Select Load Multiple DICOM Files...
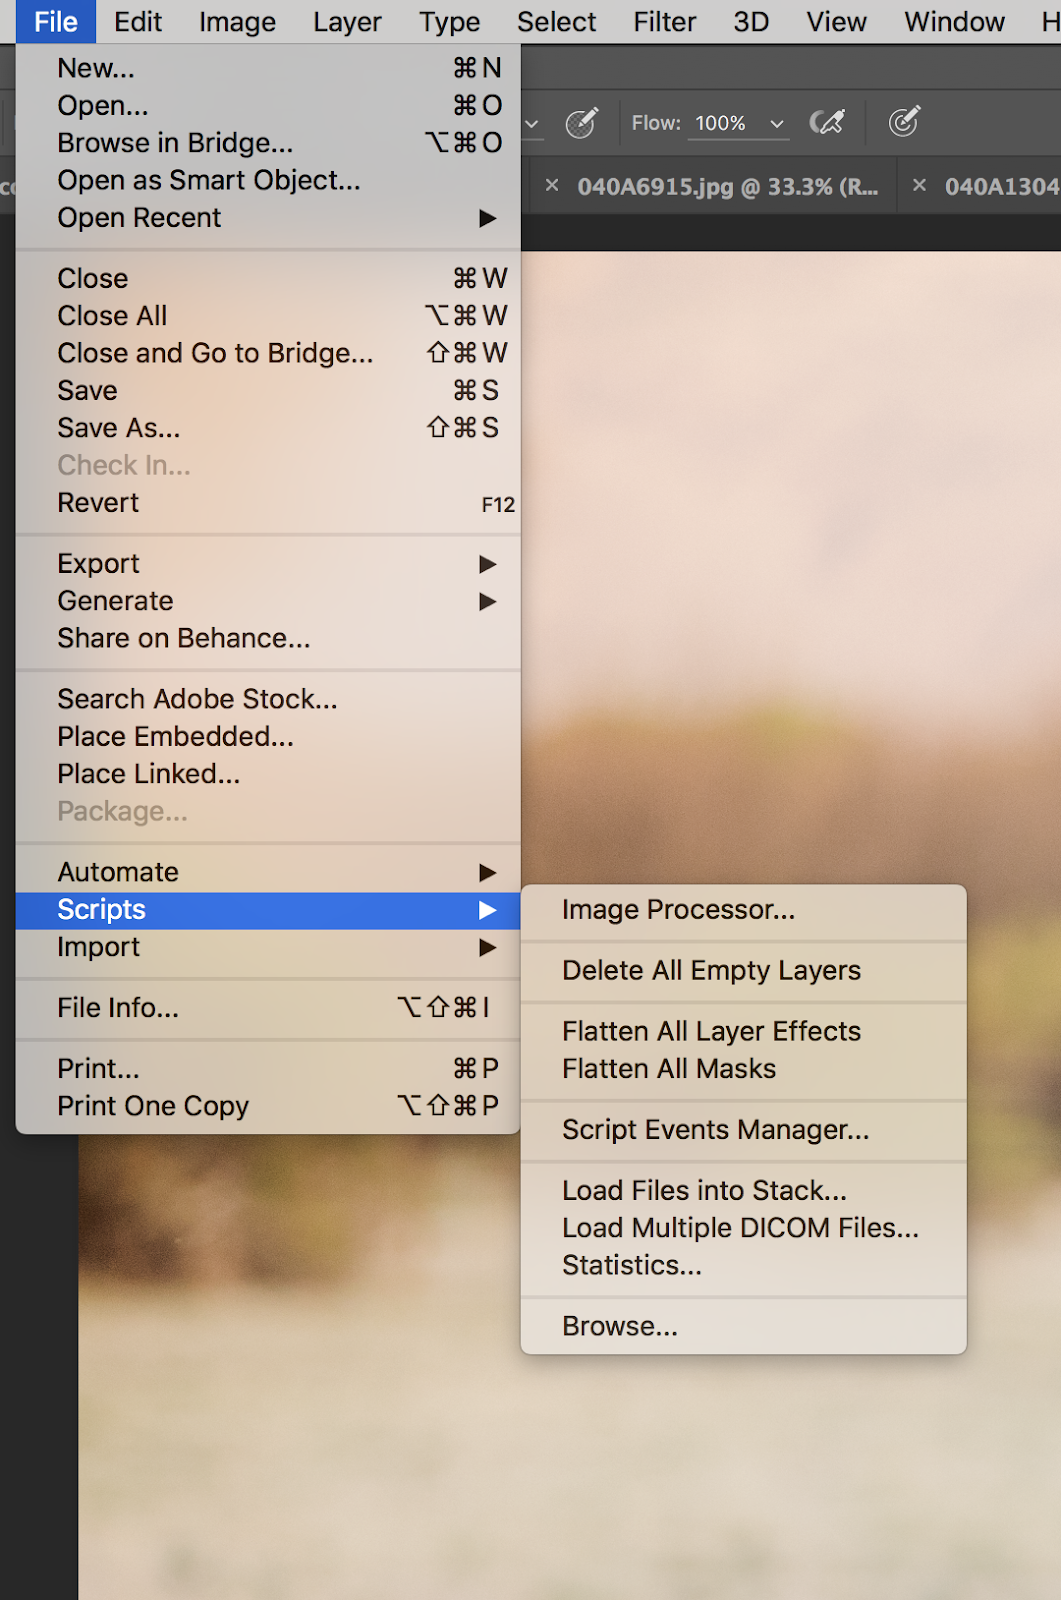Screen dimensions: 1061x1600 click(744, 1228)
